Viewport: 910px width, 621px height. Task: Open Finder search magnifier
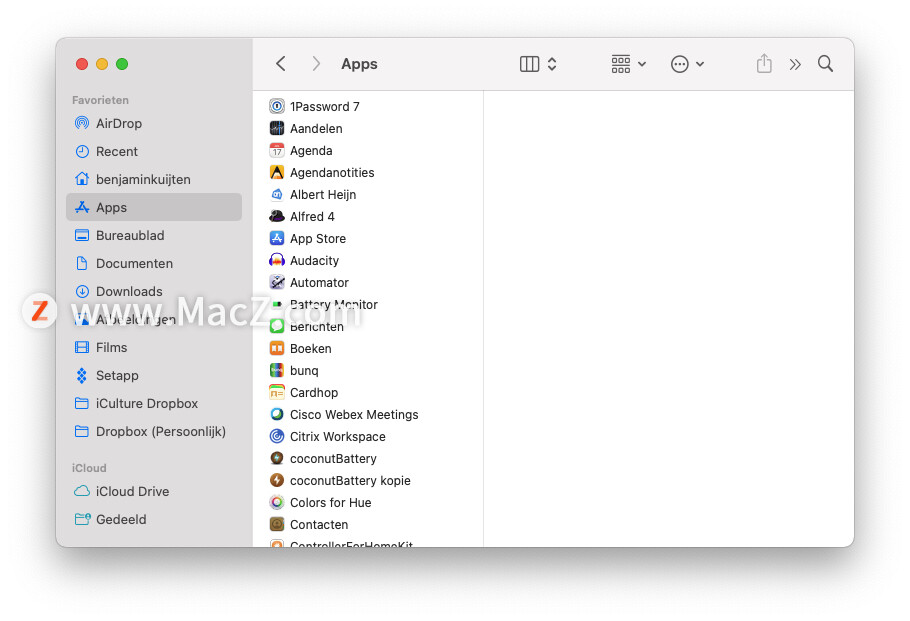coord(825,64)
